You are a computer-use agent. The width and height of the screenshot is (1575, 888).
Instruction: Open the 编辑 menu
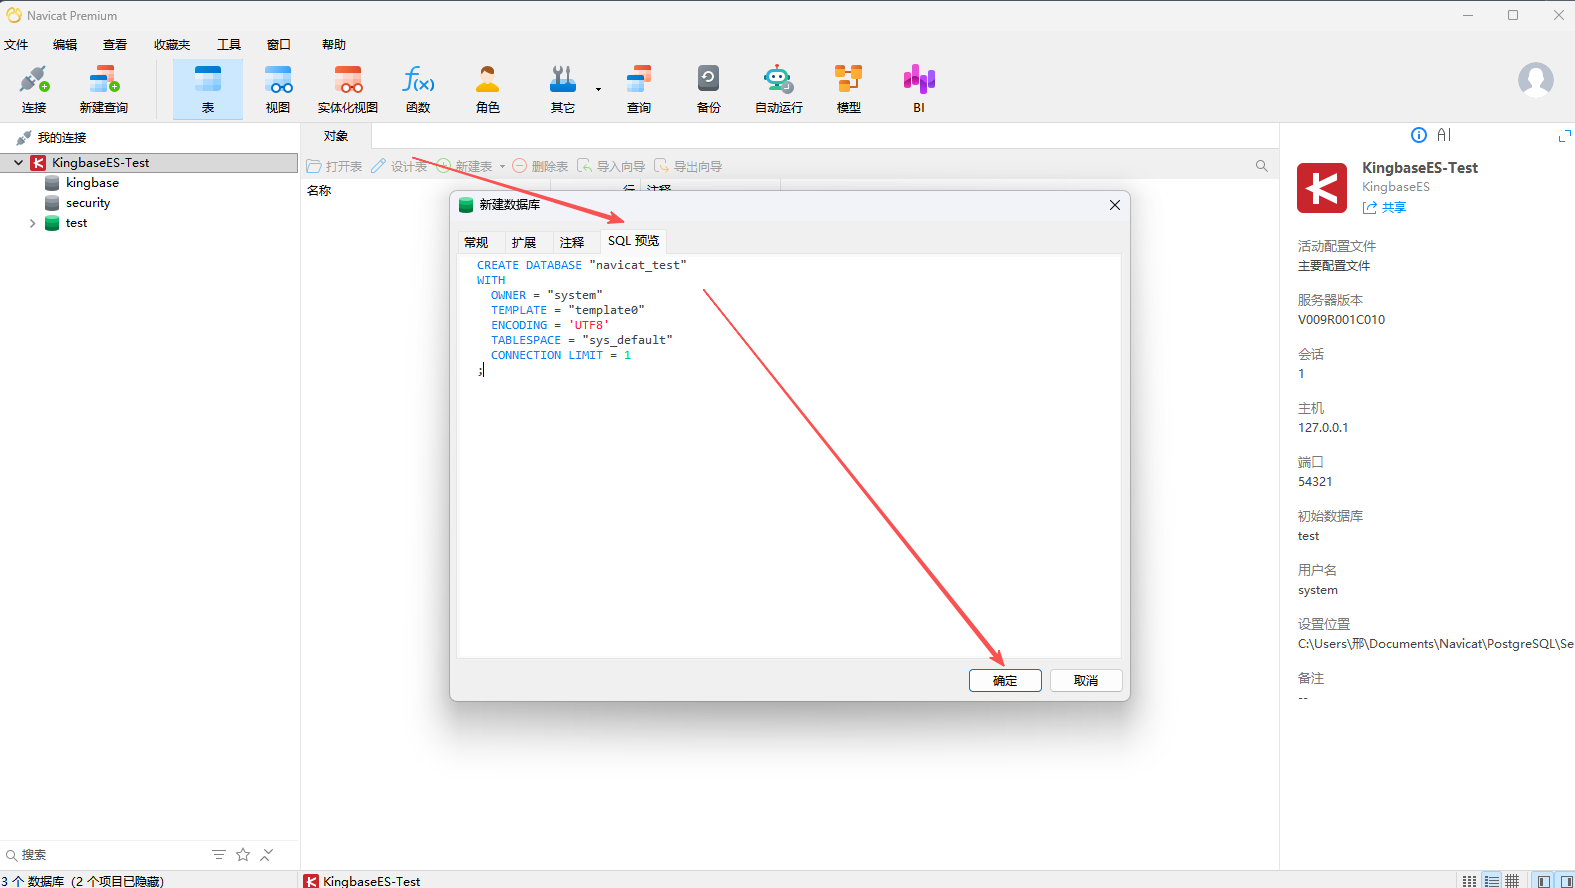point(65,45)
